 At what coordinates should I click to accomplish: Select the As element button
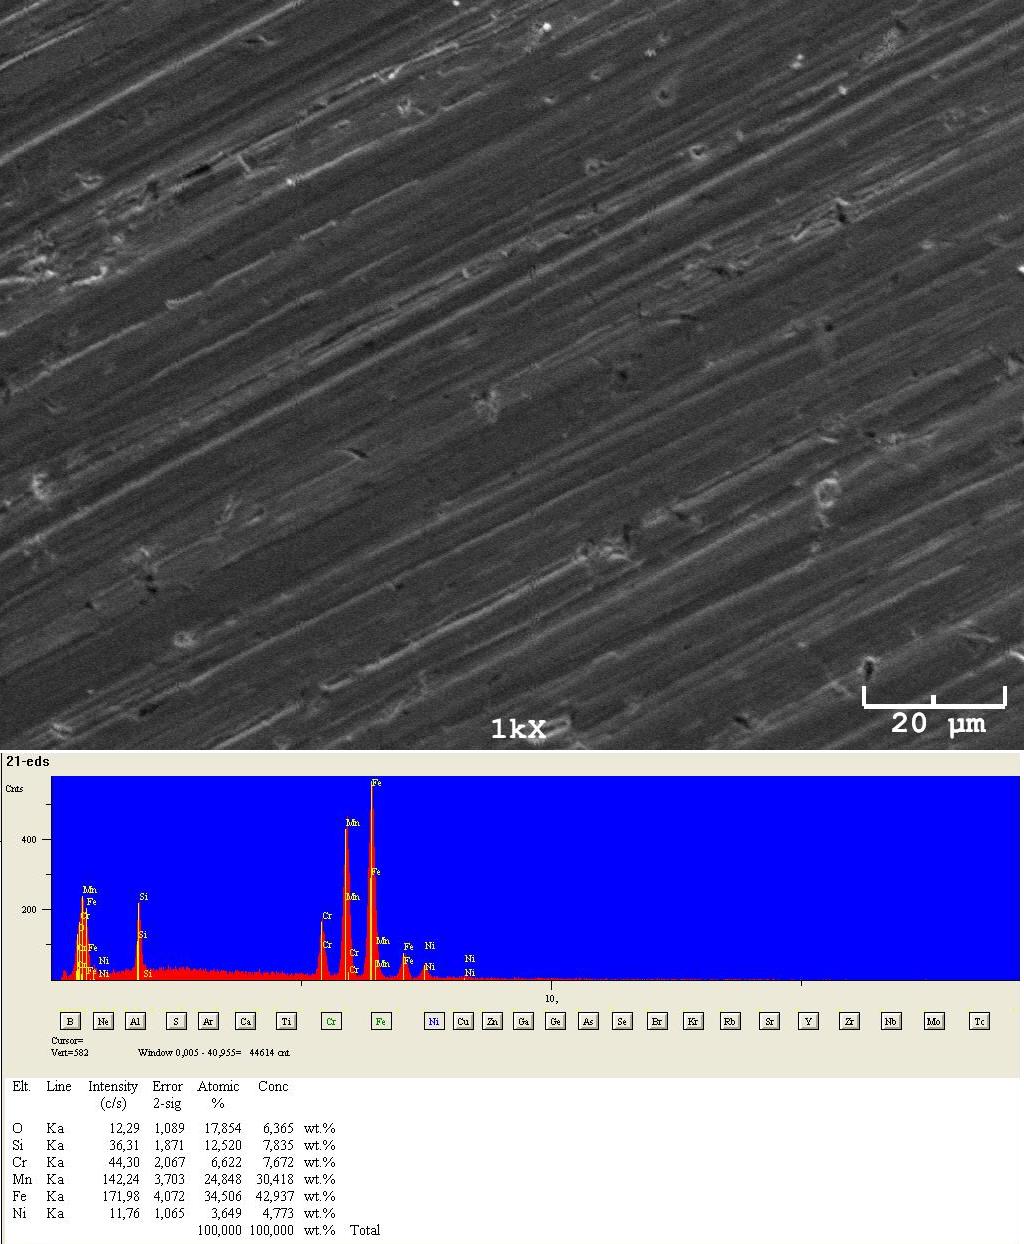click(x=589, y=1021)
